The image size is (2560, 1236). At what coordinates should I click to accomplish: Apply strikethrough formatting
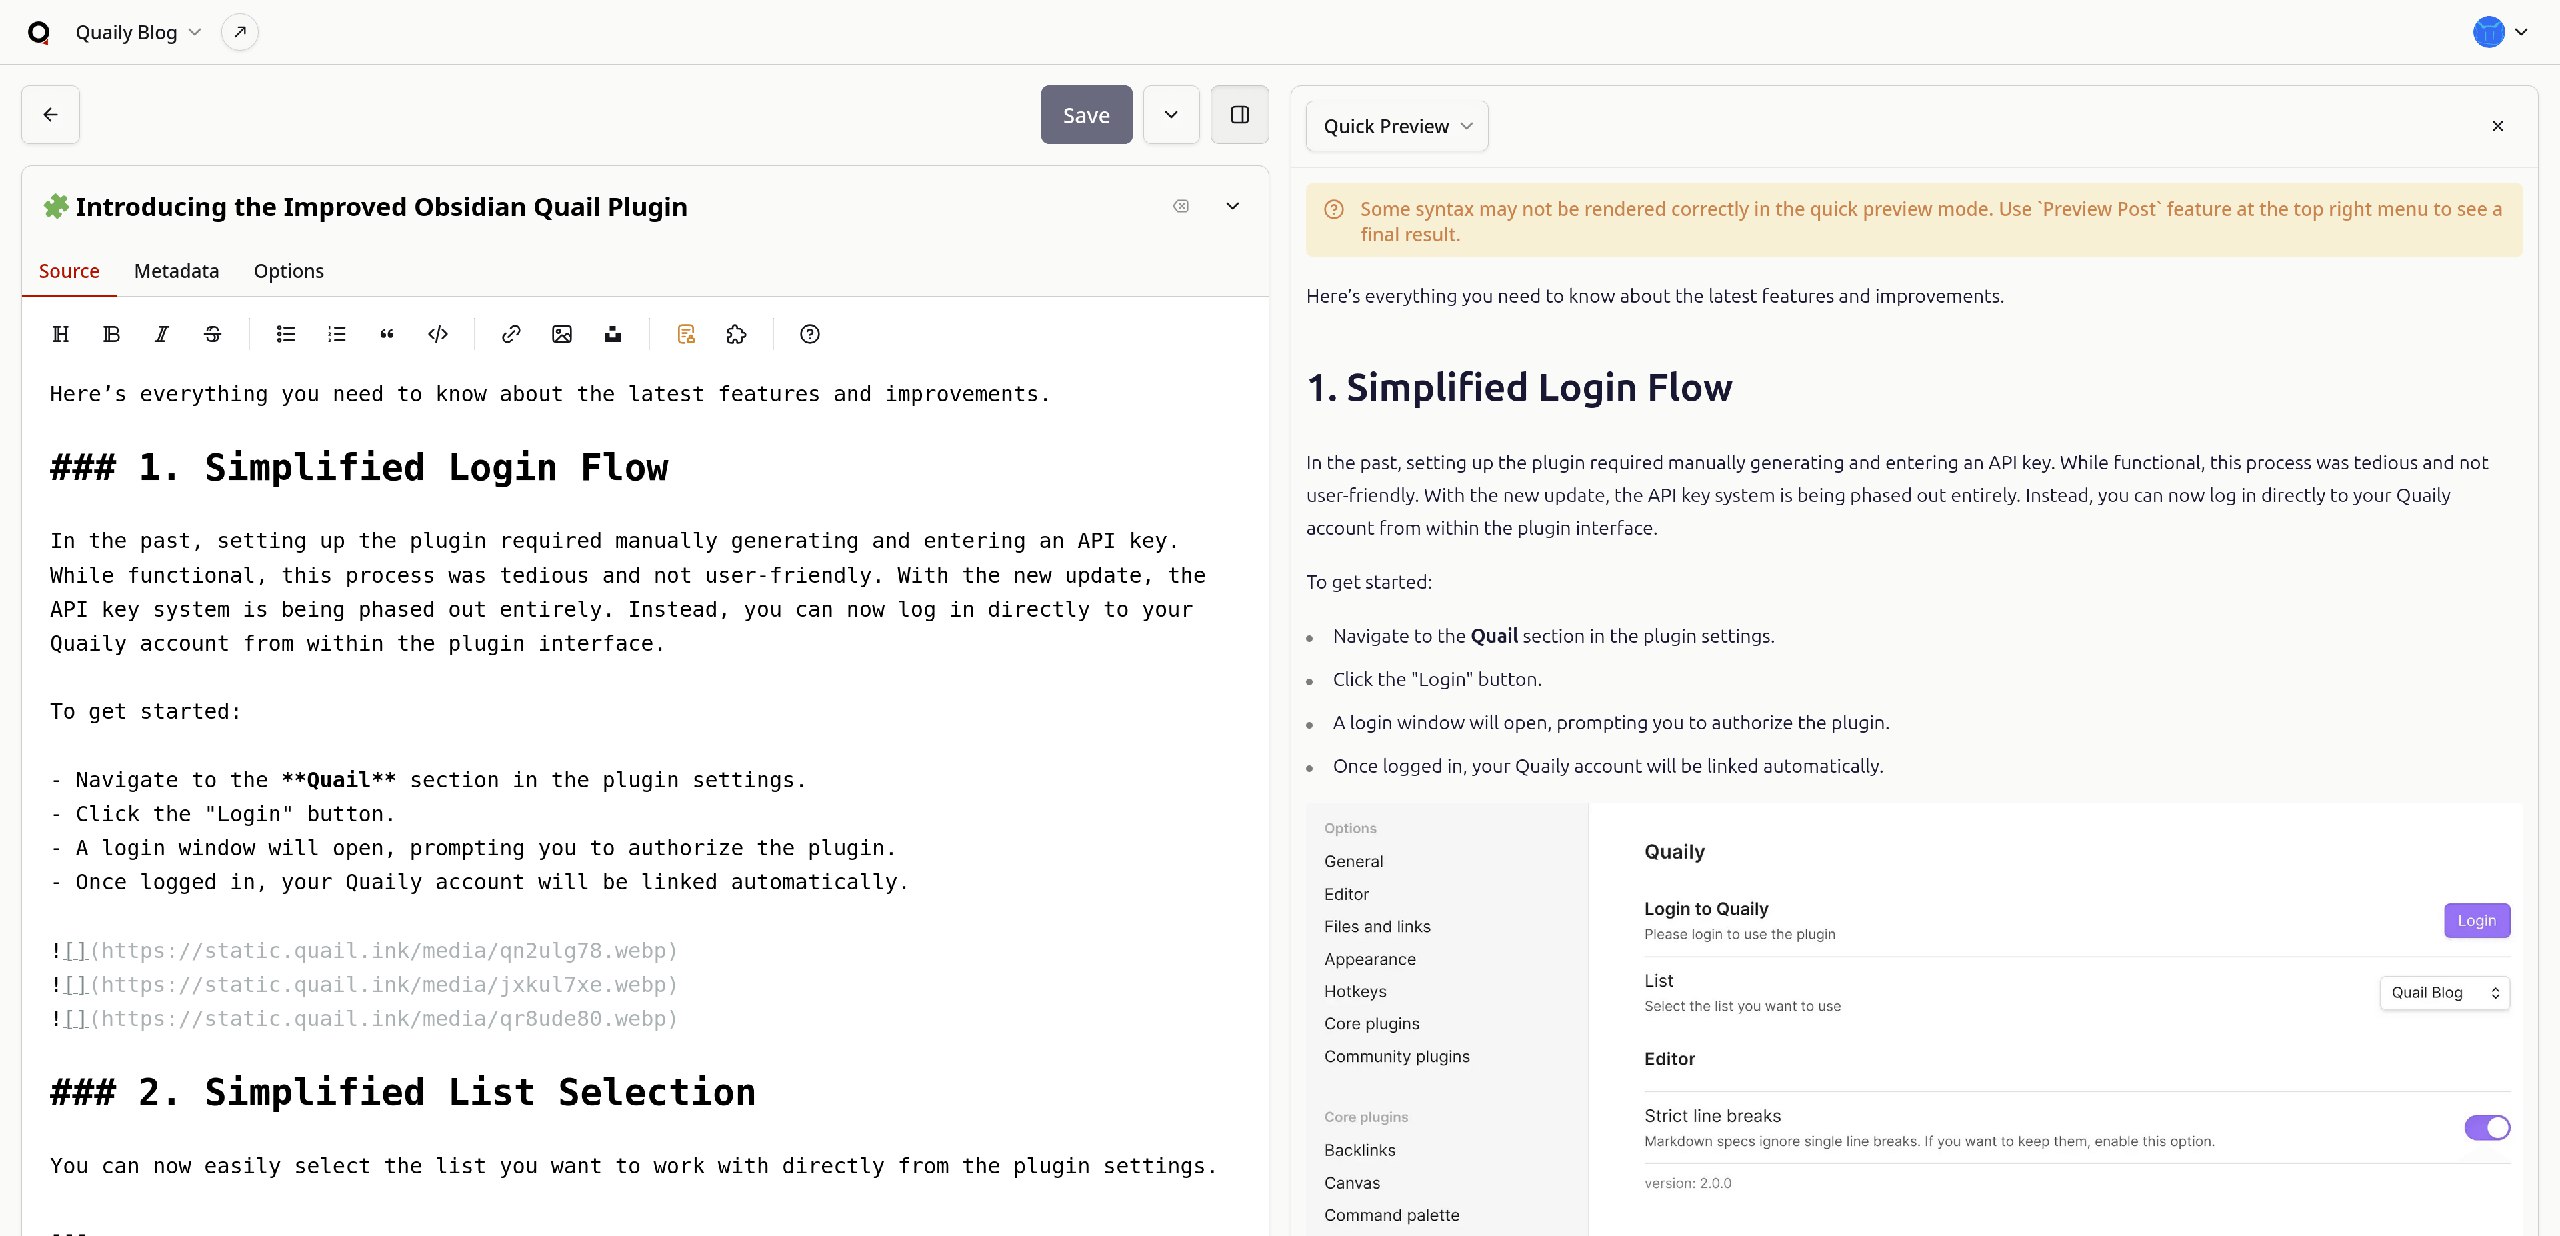tap(213, 334)
